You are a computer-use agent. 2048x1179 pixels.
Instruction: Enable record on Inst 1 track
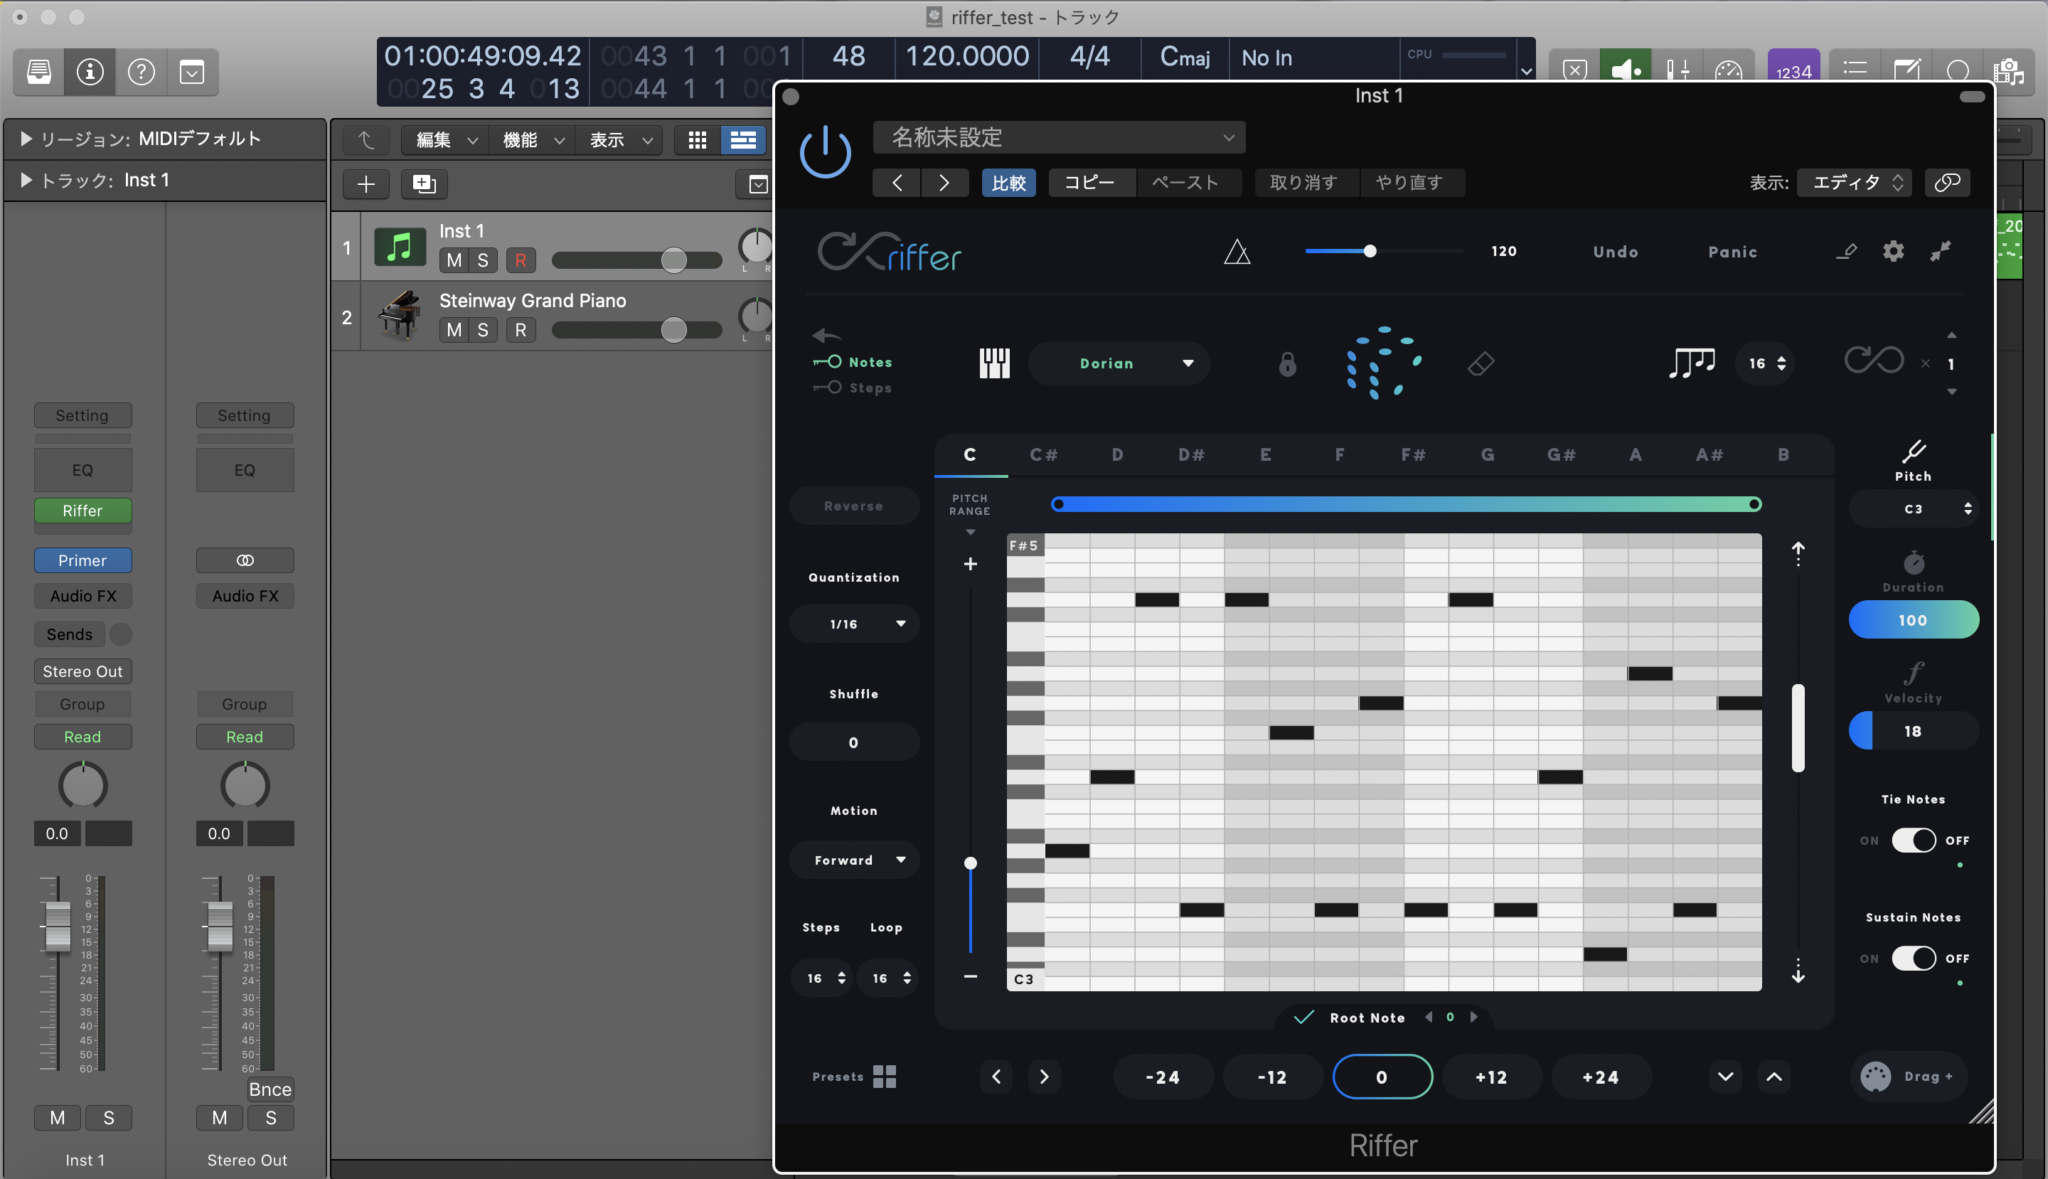click(520, 260)
